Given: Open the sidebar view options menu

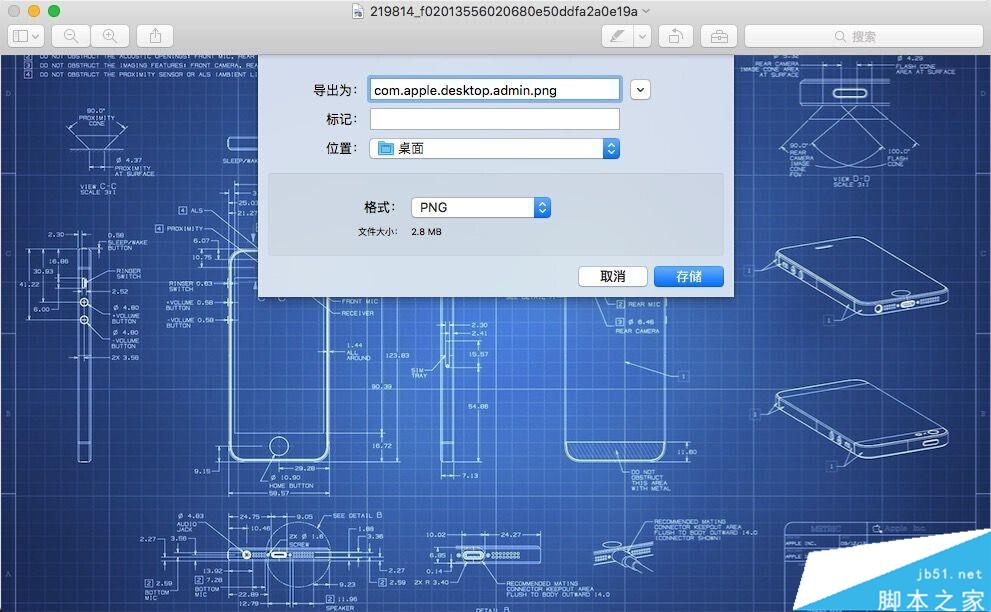Looking at the screenshot, I should click(x=25, y=36).
